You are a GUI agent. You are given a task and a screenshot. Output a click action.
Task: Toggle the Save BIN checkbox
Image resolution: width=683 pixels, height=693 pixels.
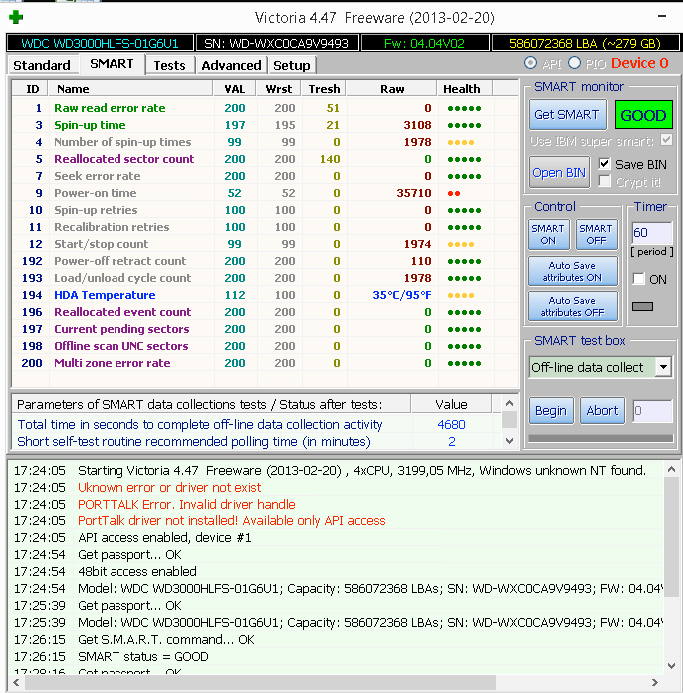[x=604, y=164]
